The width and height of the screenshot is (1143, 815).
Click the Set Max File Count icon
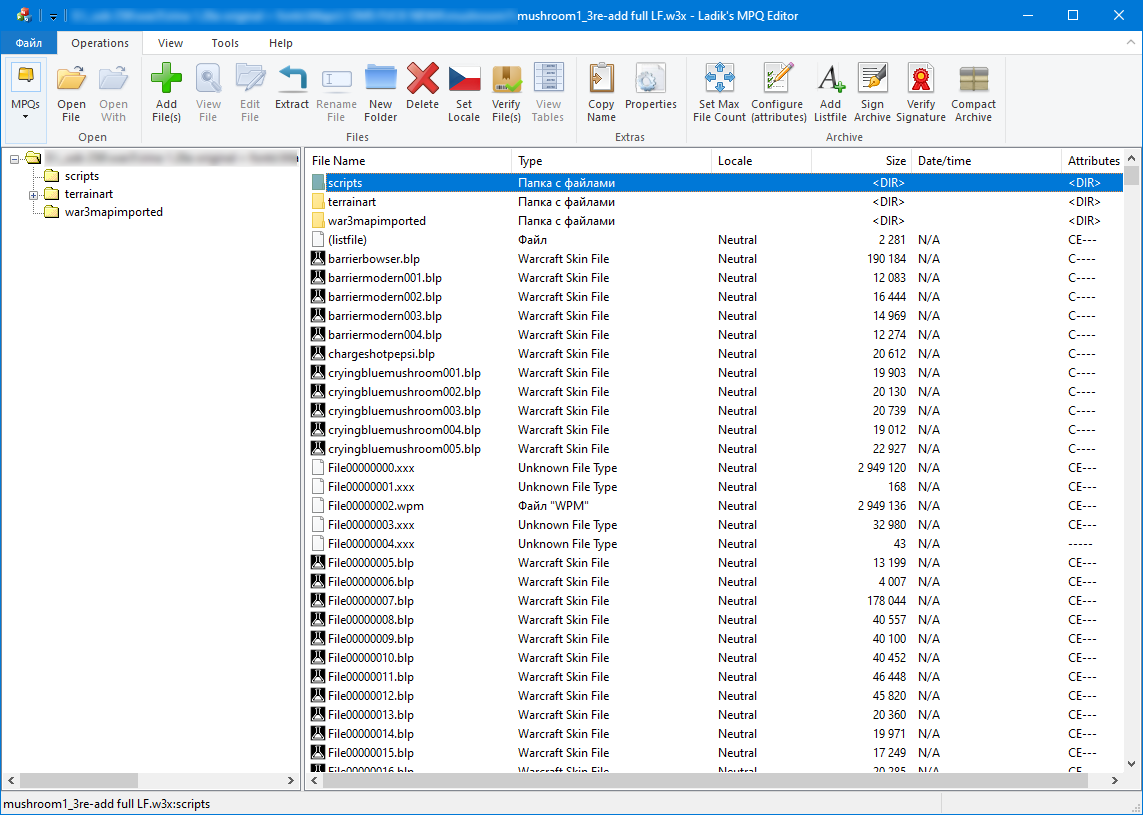(719, 78)
